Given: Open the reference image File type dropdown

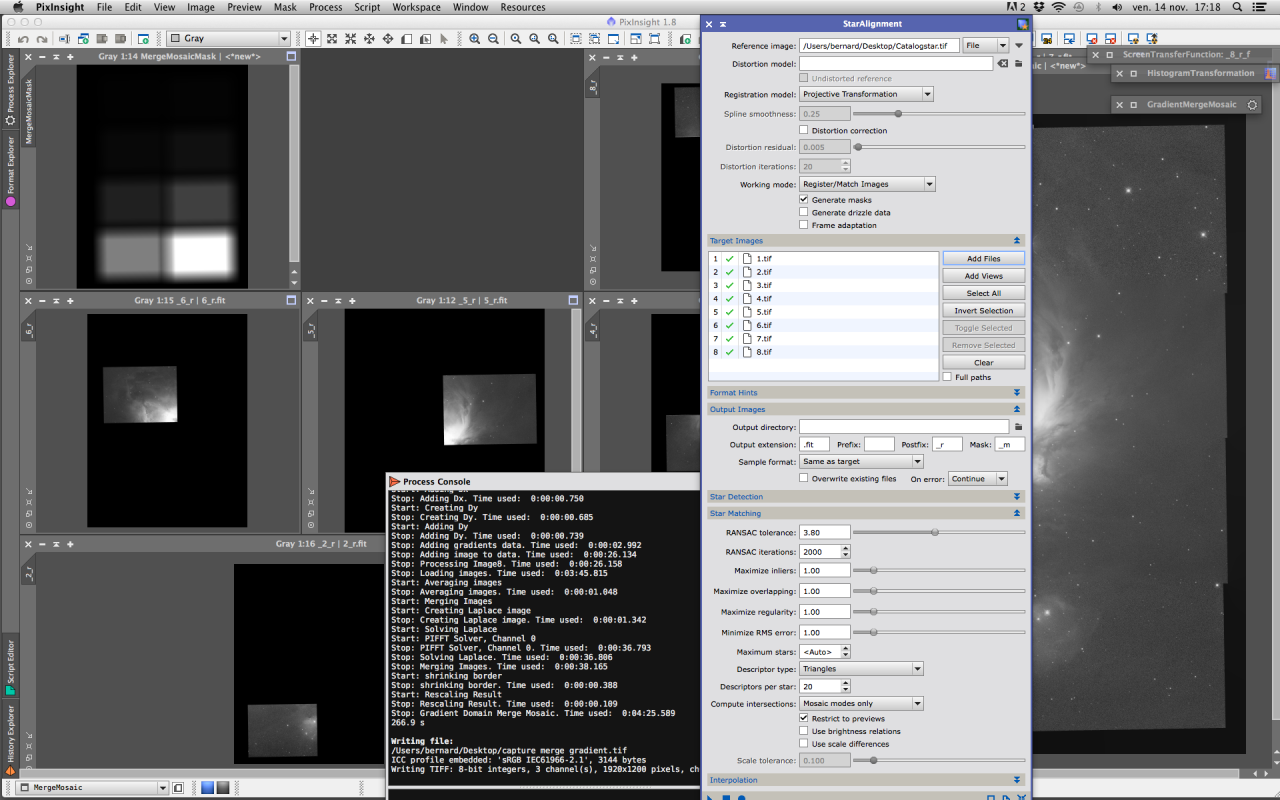Looking at the screenshot, I should tap(986, 45).
